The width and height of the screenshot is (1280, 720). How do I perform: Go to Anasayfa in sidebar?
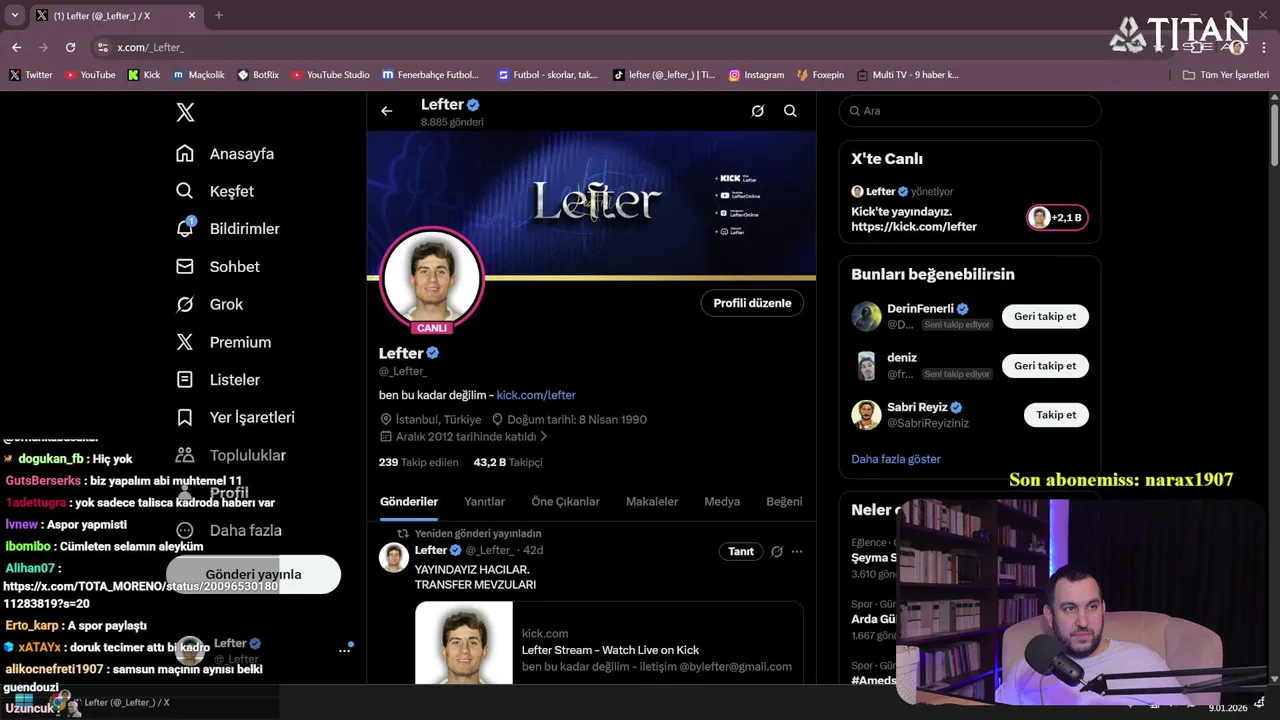tap(225, 154)
